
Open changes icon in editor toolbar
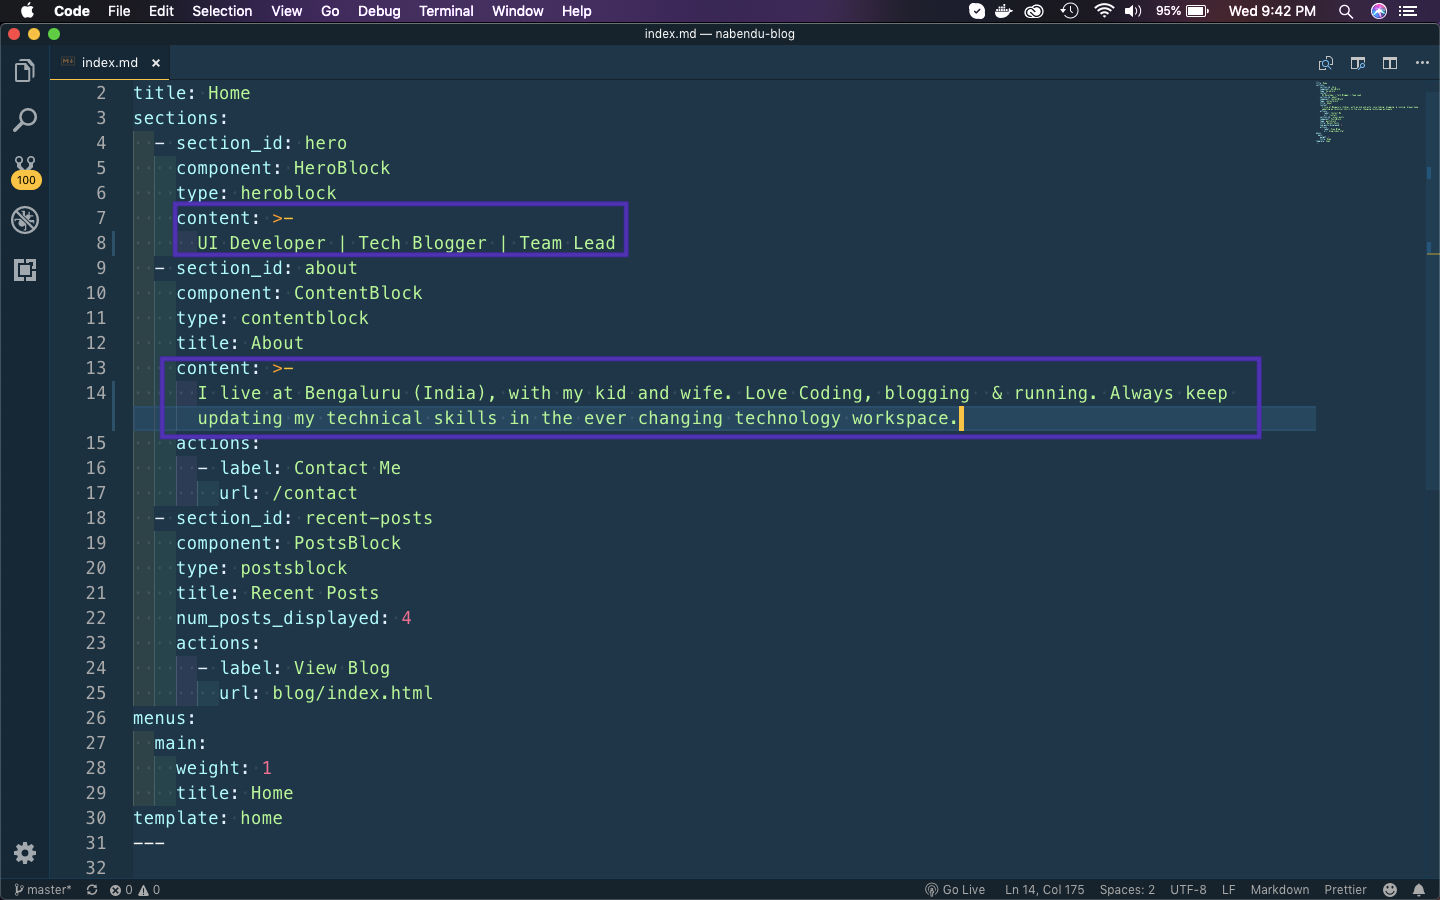pos(1326,63)
